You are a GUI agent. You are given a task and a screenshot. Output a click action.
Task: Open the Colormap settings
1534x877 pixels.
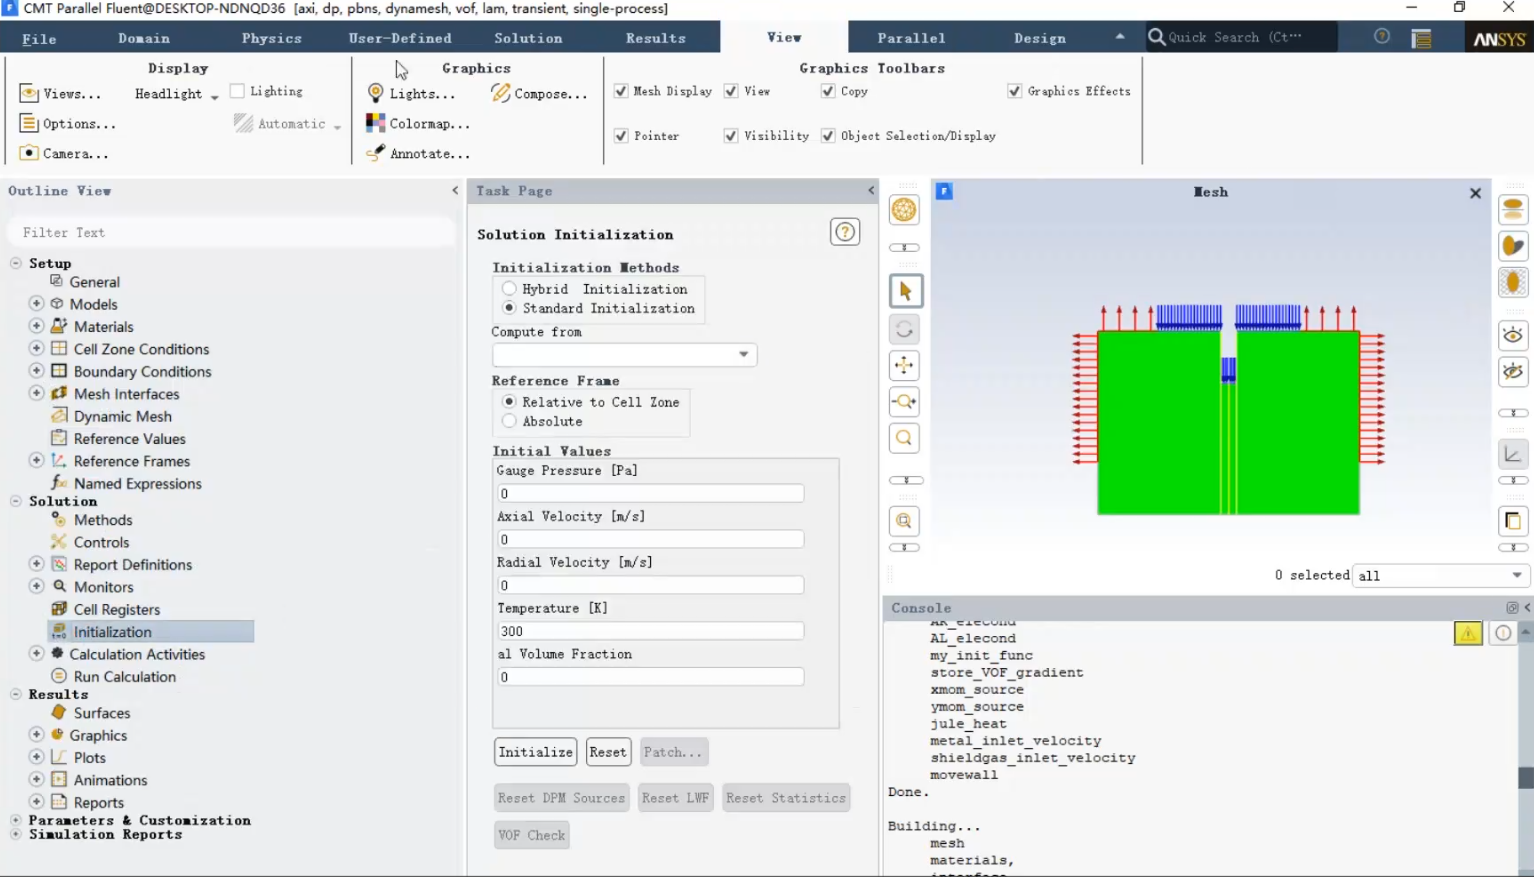pyautogui.click(x=418, y=124)
